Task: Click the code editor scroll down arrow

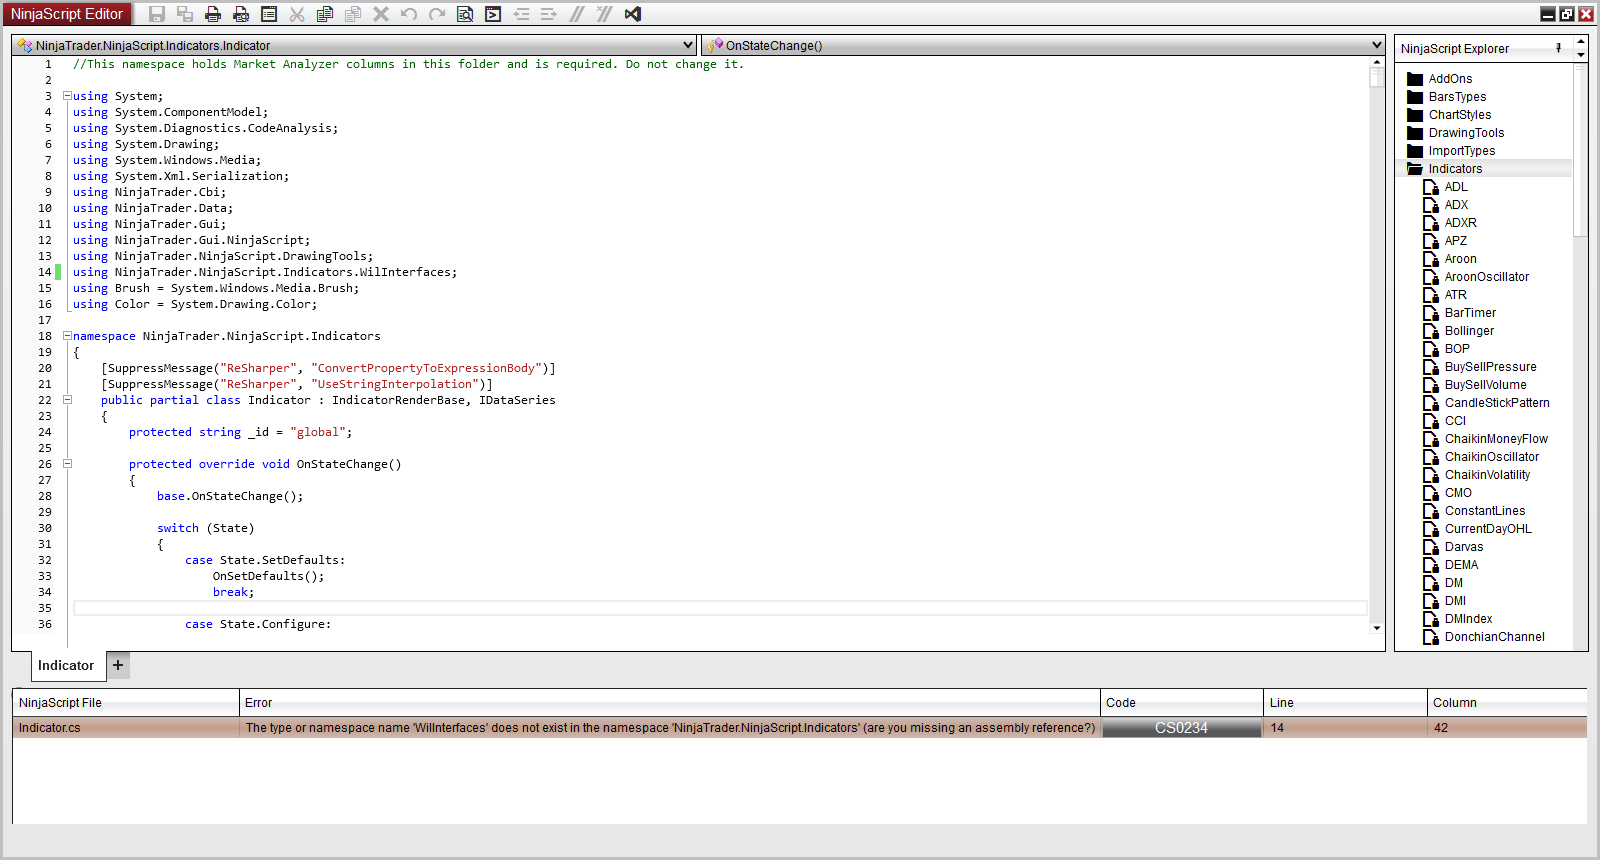Action: click(x=1377, y=628)
